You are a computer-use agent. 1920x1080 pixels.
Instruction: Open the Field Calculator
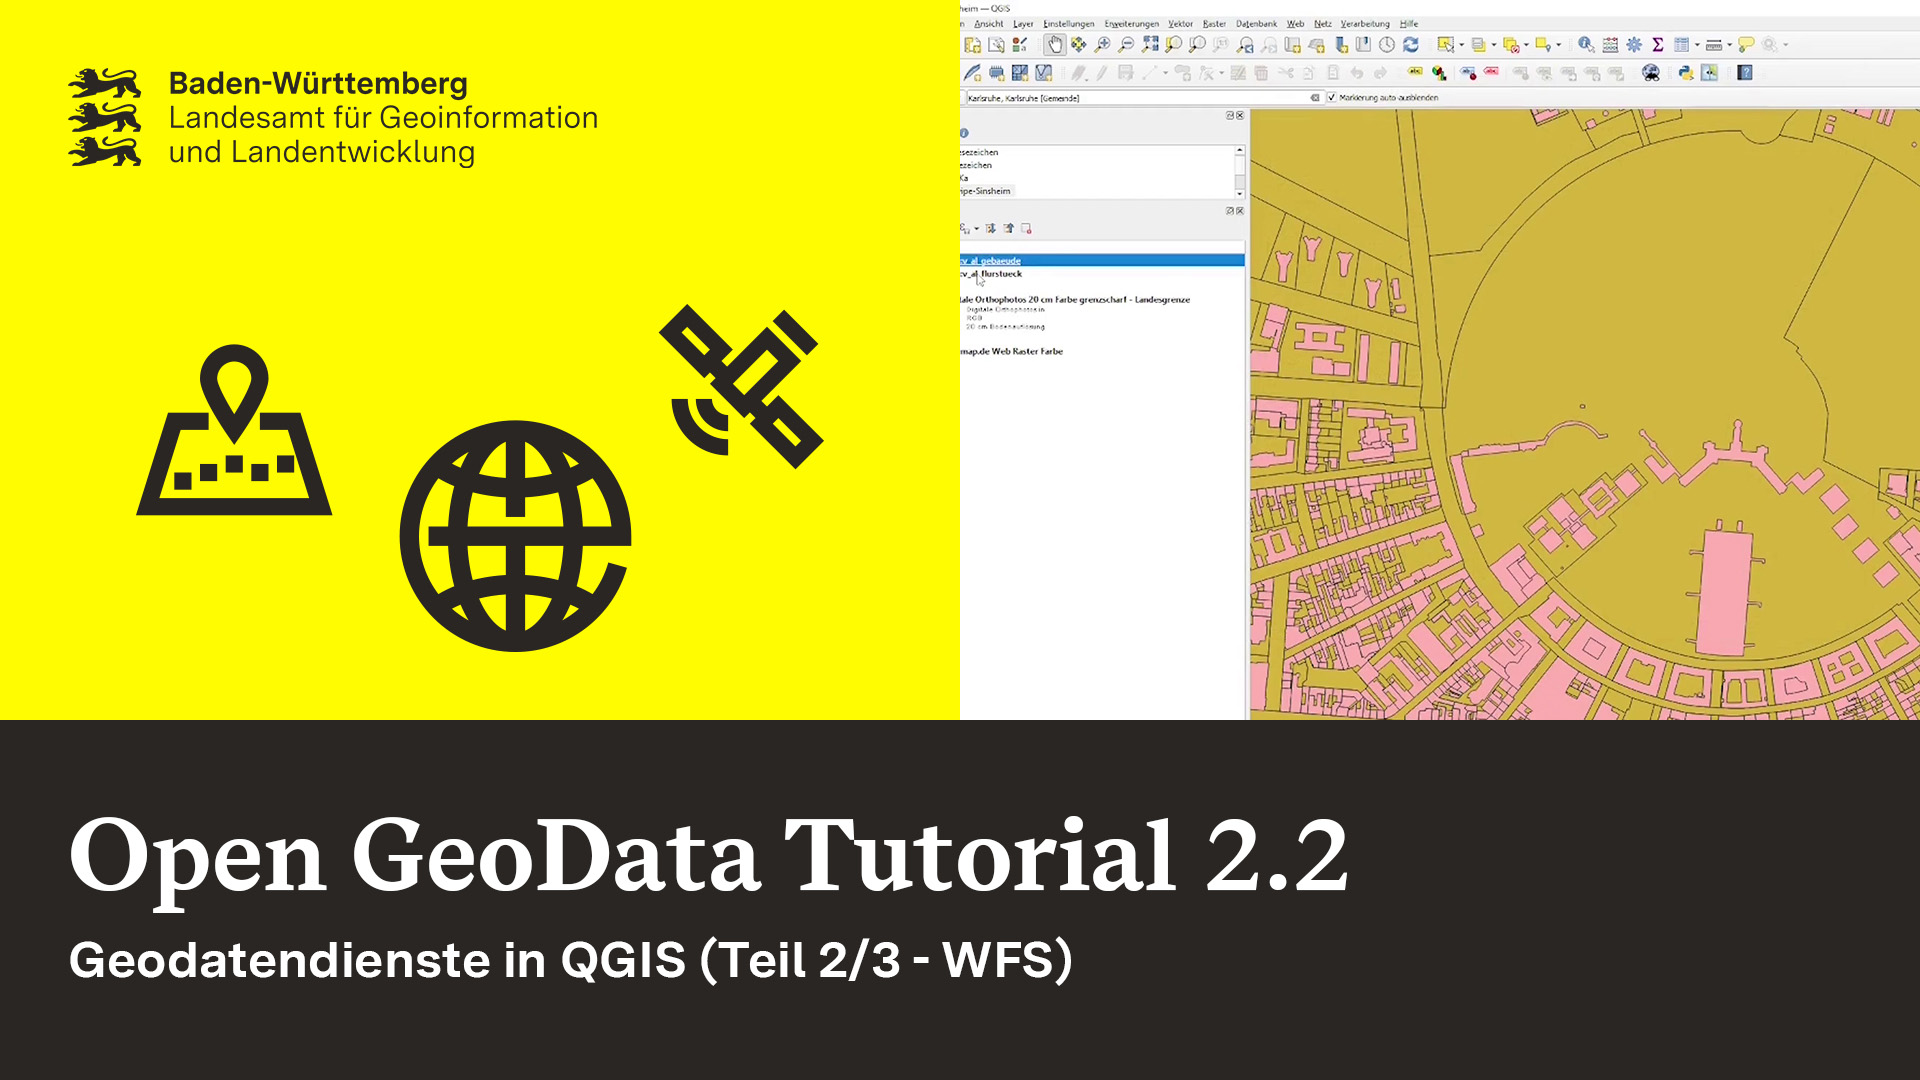tap(1609, 45)
